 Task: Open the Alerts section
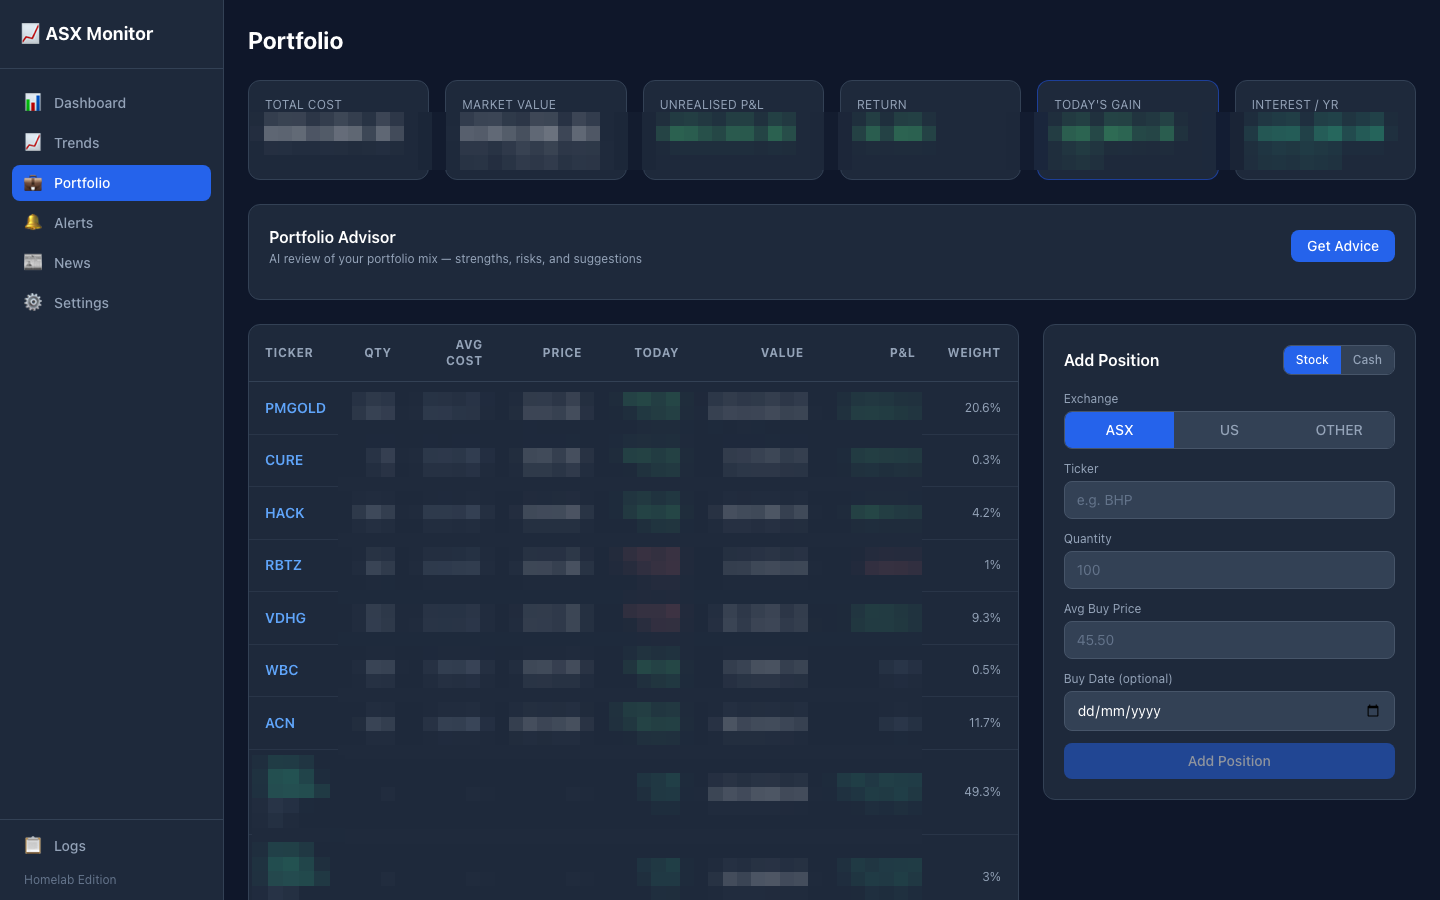click(x=111, y=223)
